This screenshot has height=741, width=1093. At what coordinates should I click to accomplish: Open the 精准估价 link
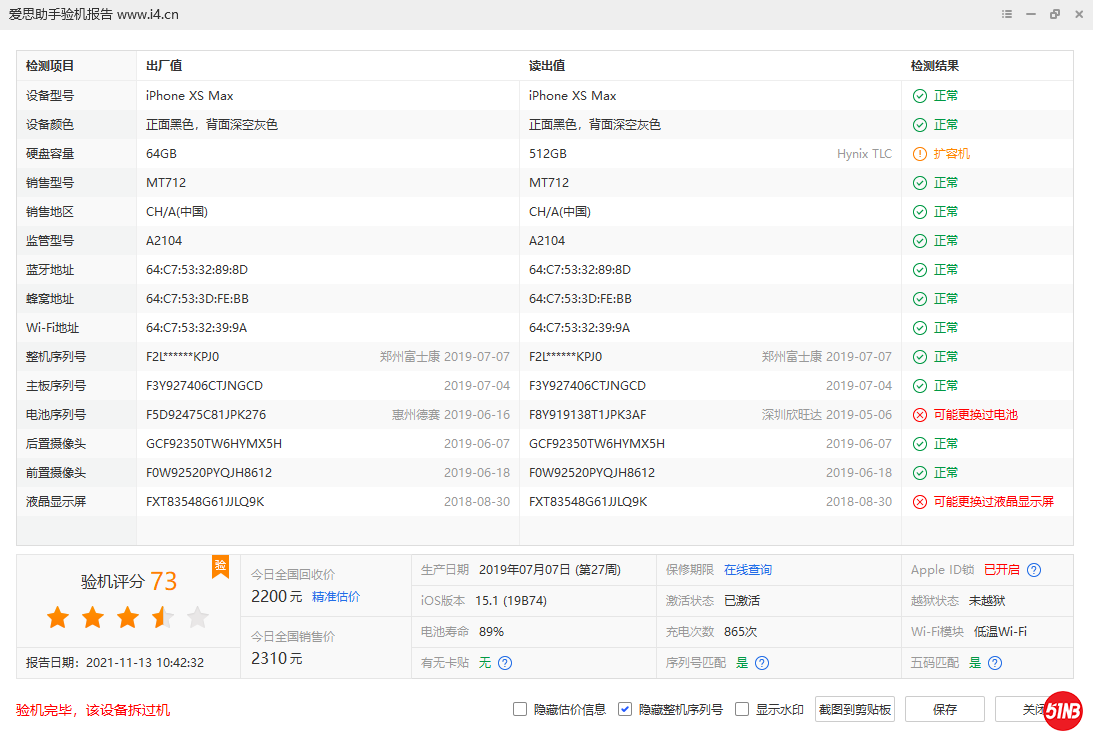(x=336, y=597)
